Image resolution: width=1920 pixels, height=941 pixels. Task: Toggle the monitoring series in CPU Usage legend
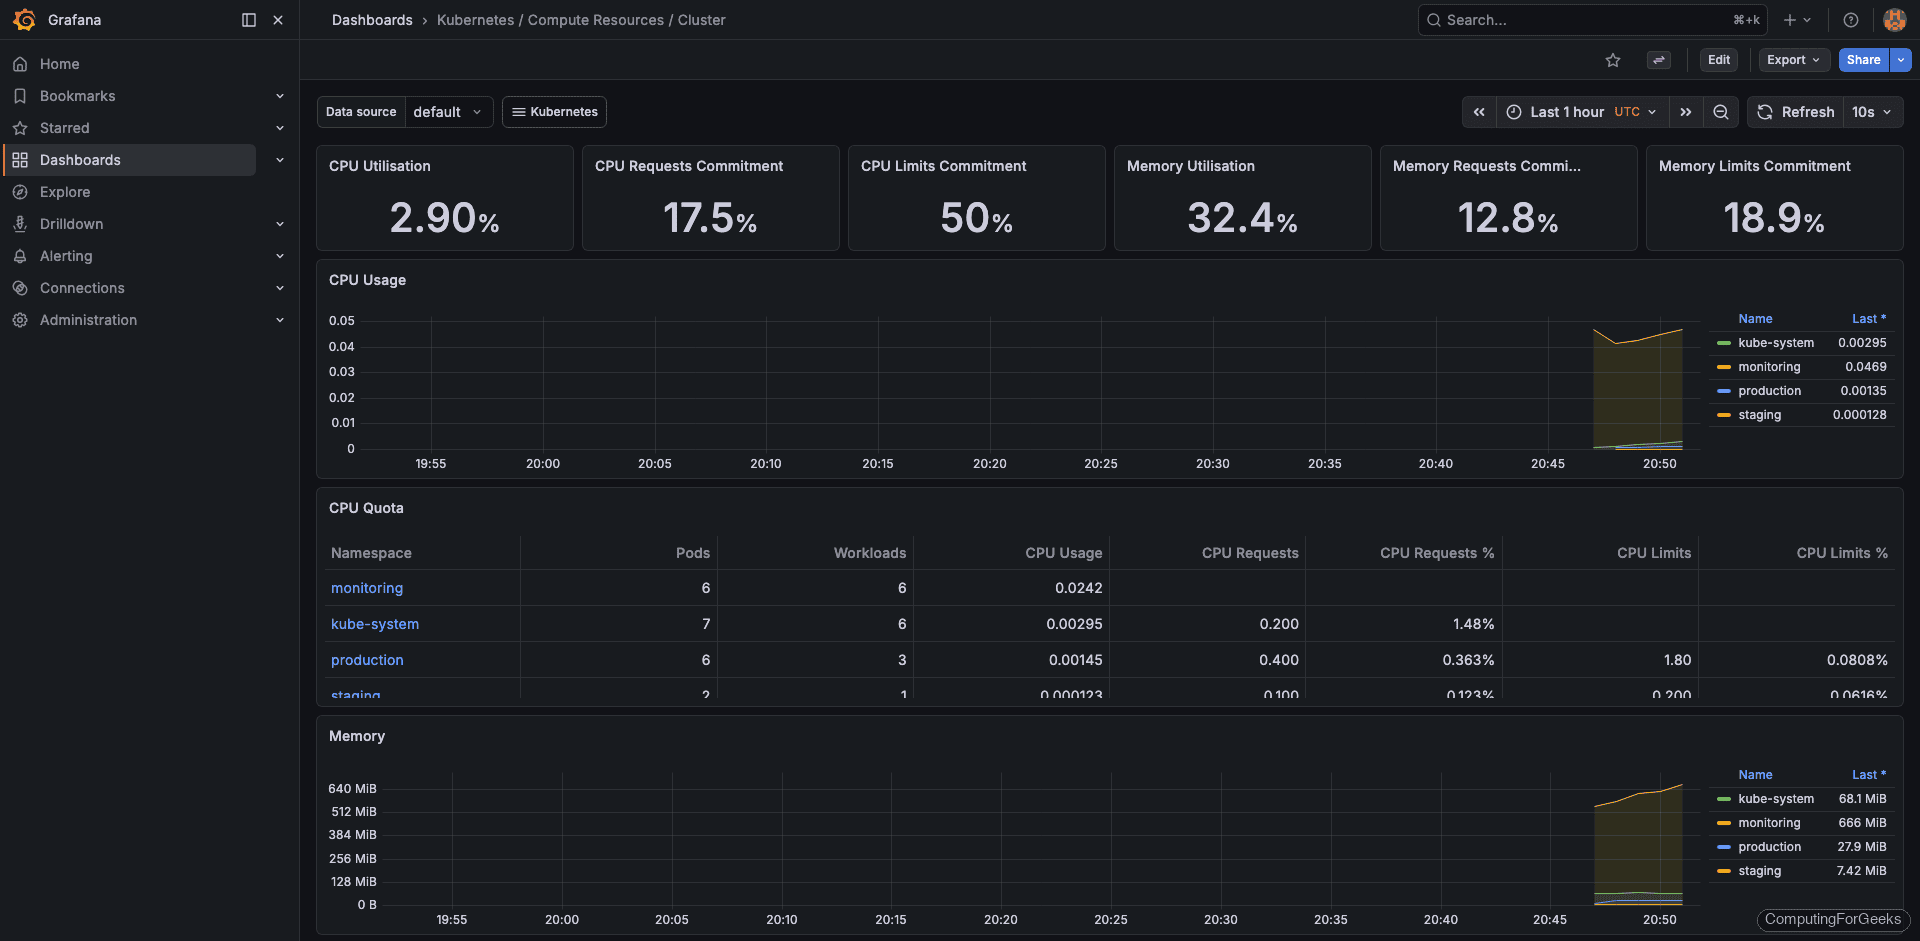[x=1769, y=366]
